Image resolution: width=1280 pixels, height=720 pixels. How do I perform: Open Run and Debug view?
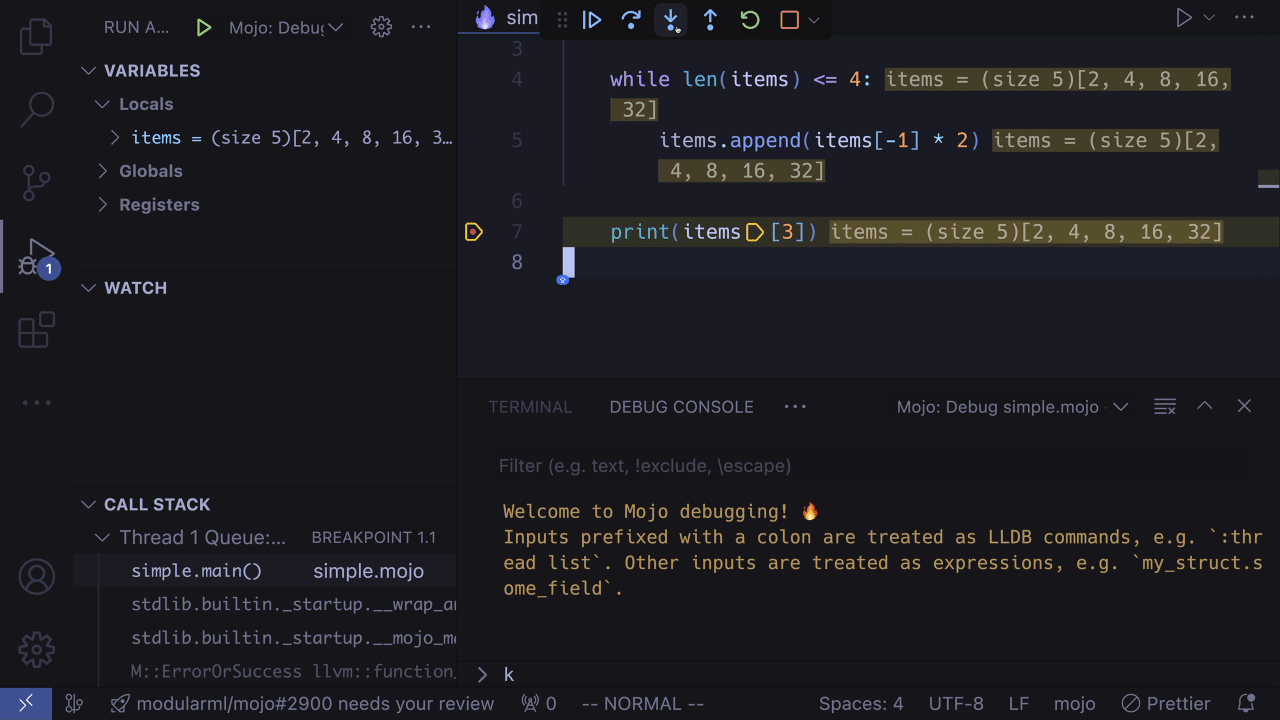tap(37, 257)
